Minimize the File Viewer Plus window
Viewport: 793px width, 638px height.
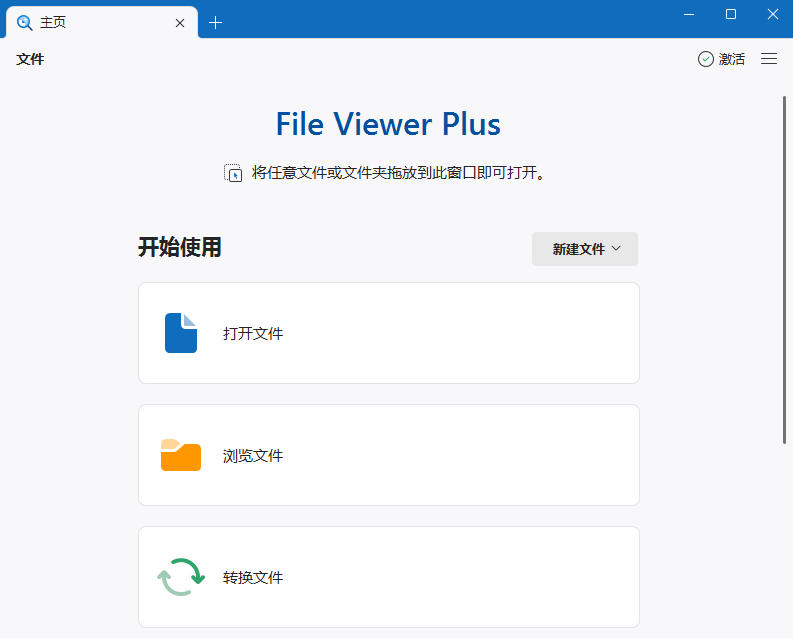[x=689, y=14]
